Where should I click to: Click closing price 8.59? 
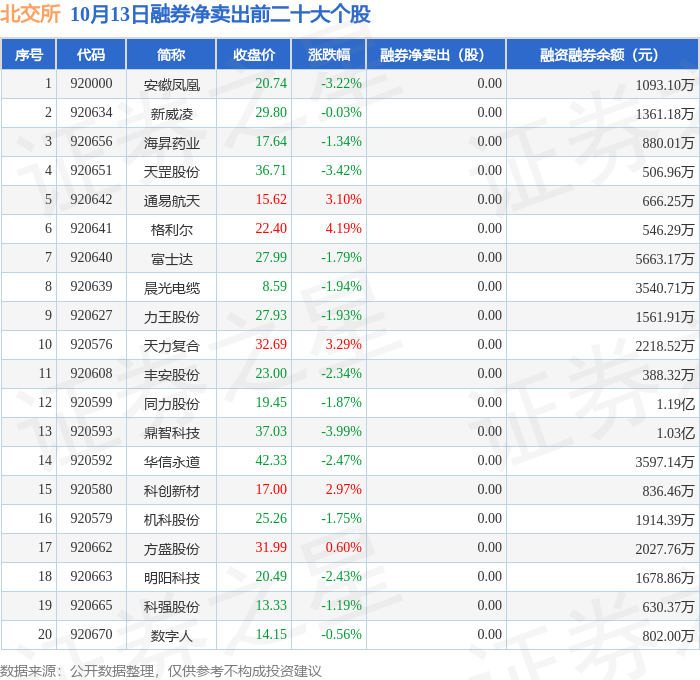click(x=275, y=287)
